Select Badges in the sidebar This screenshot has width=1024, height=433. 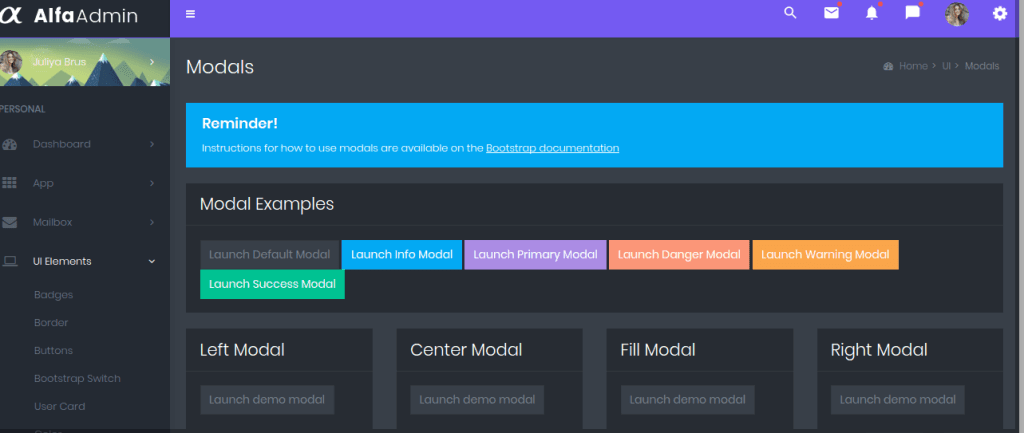click(54, 295)
